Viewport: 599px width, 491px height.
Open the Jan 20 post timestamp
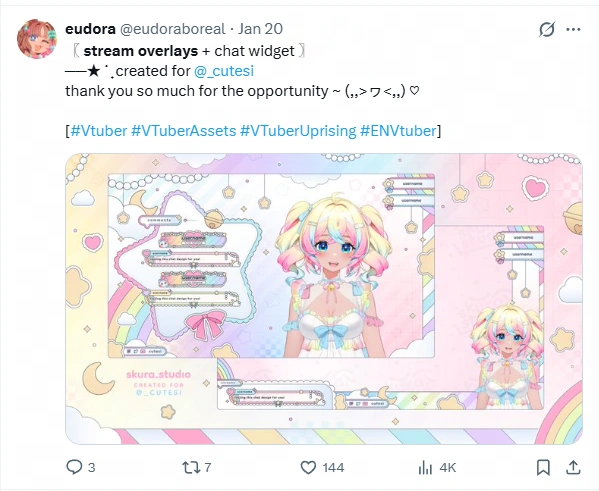260,29
